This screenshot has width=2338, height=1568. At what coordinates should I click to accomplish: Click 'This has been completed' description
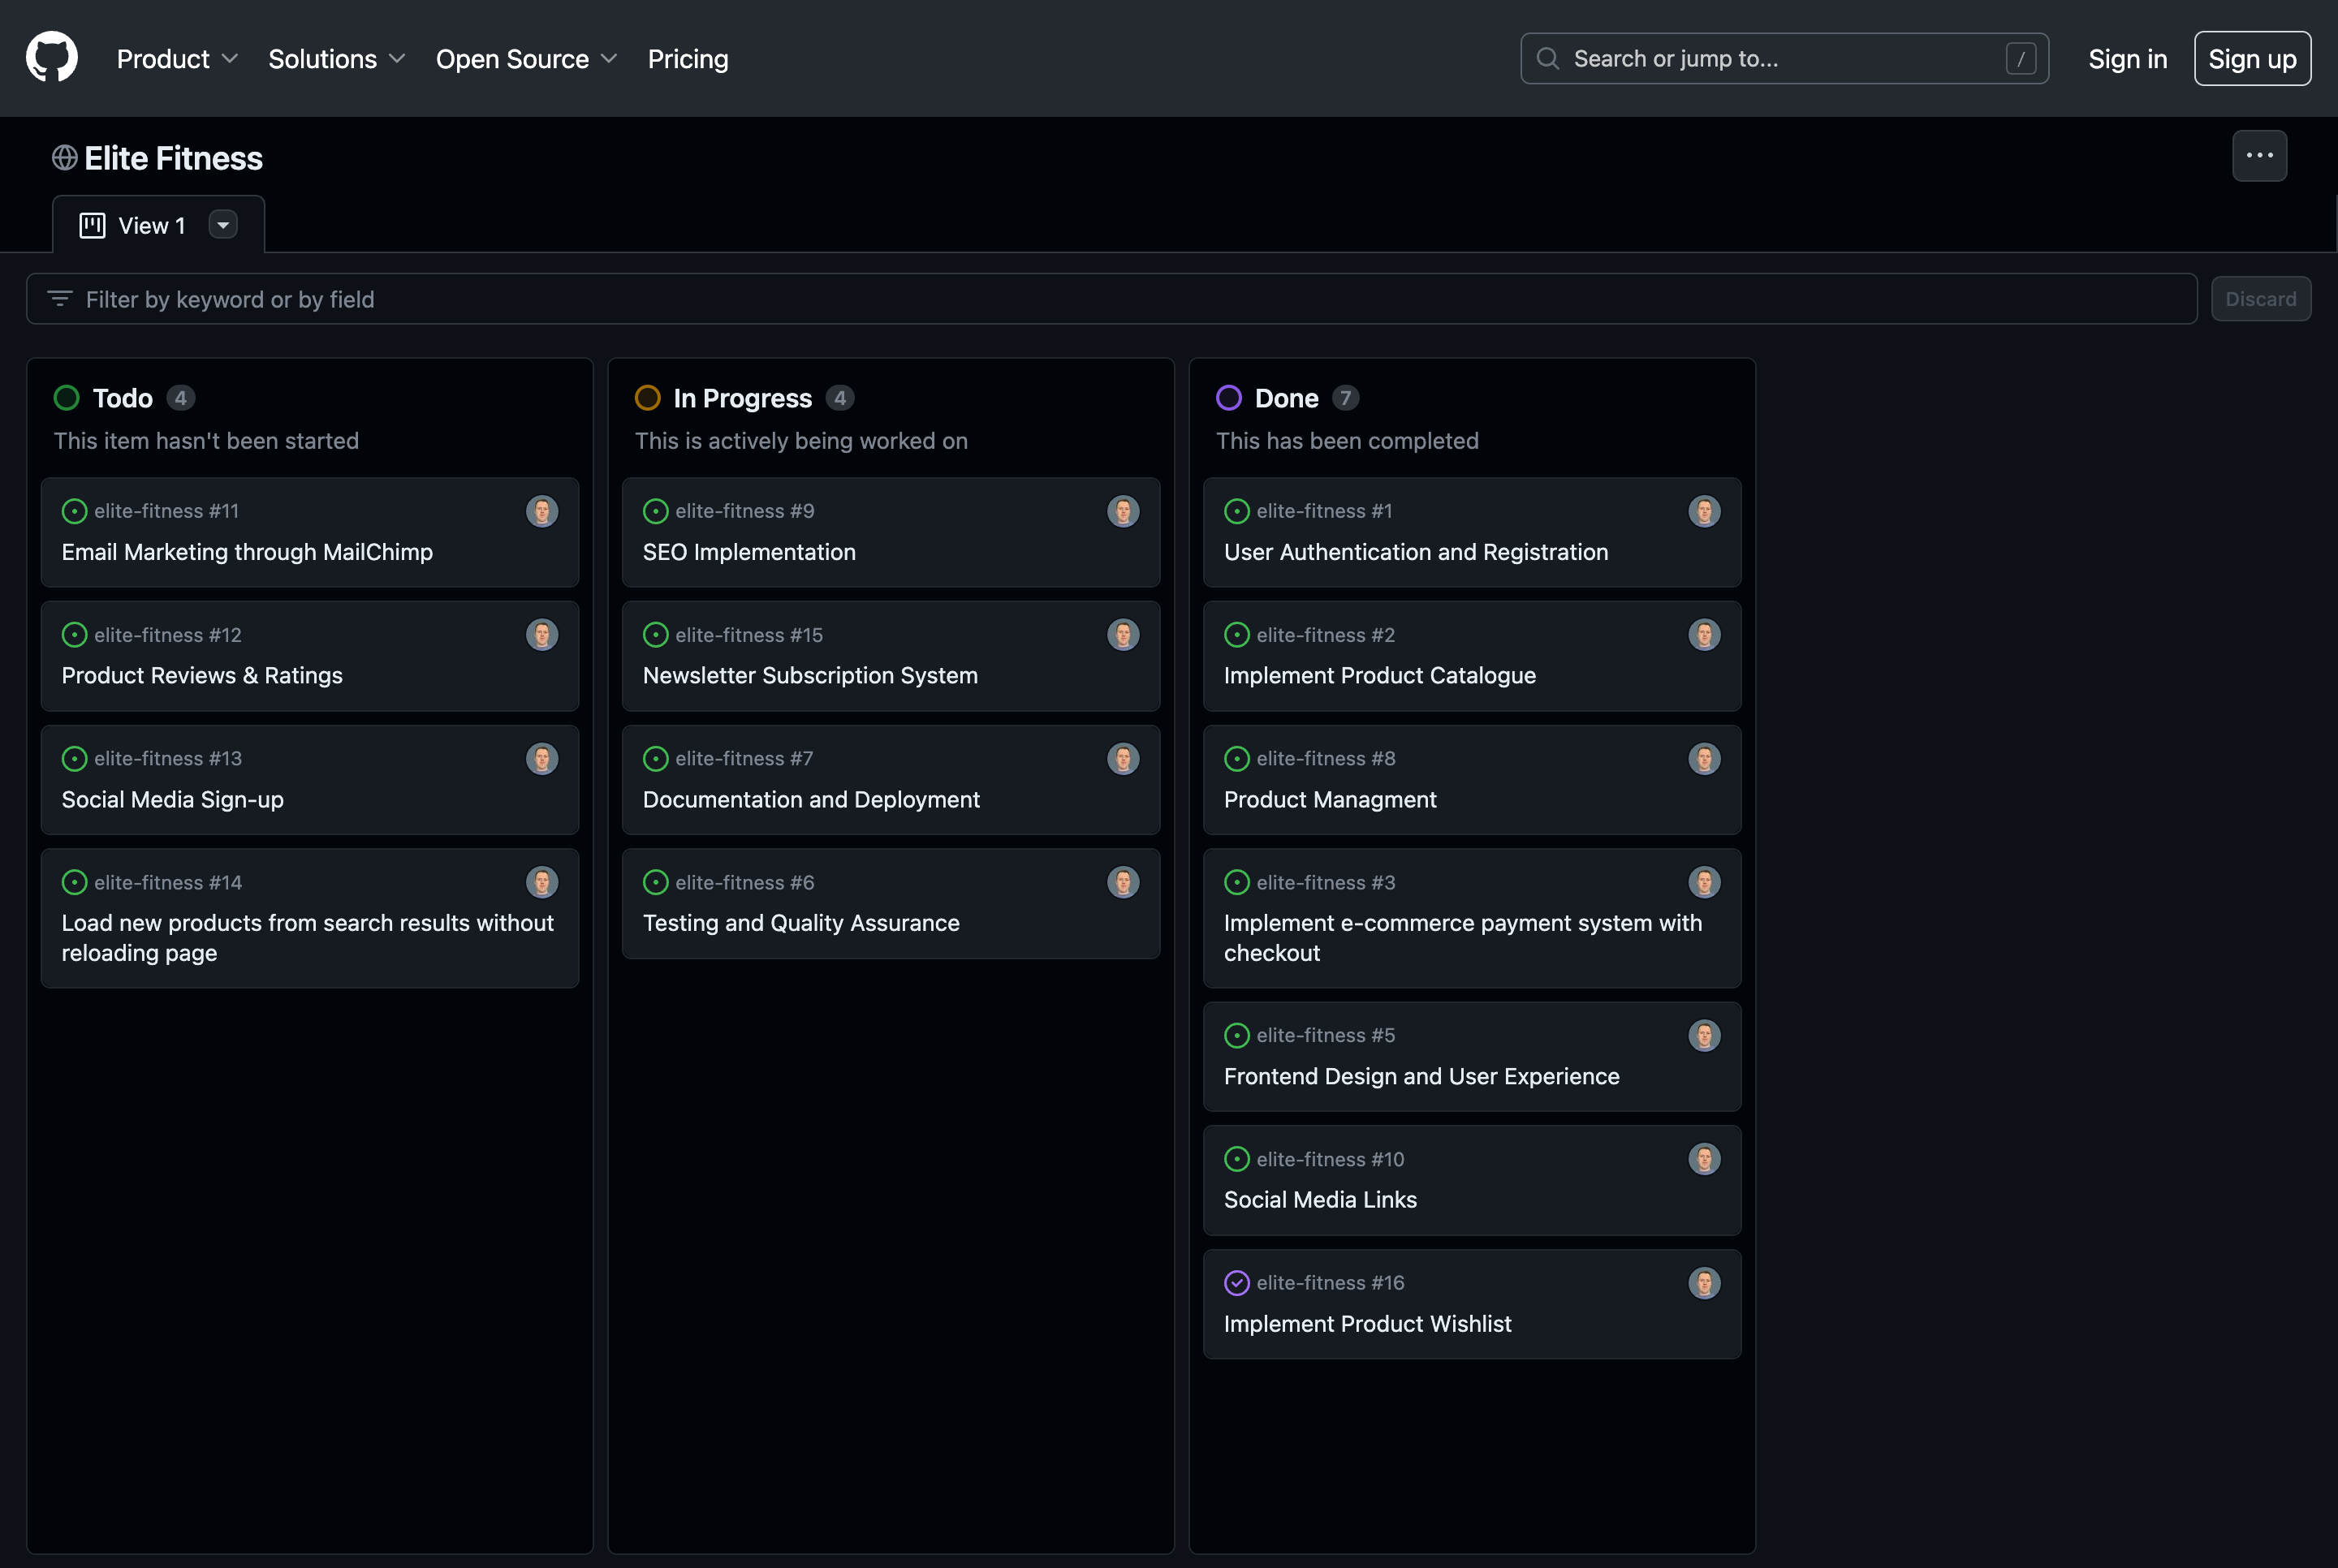(1347, 441)
